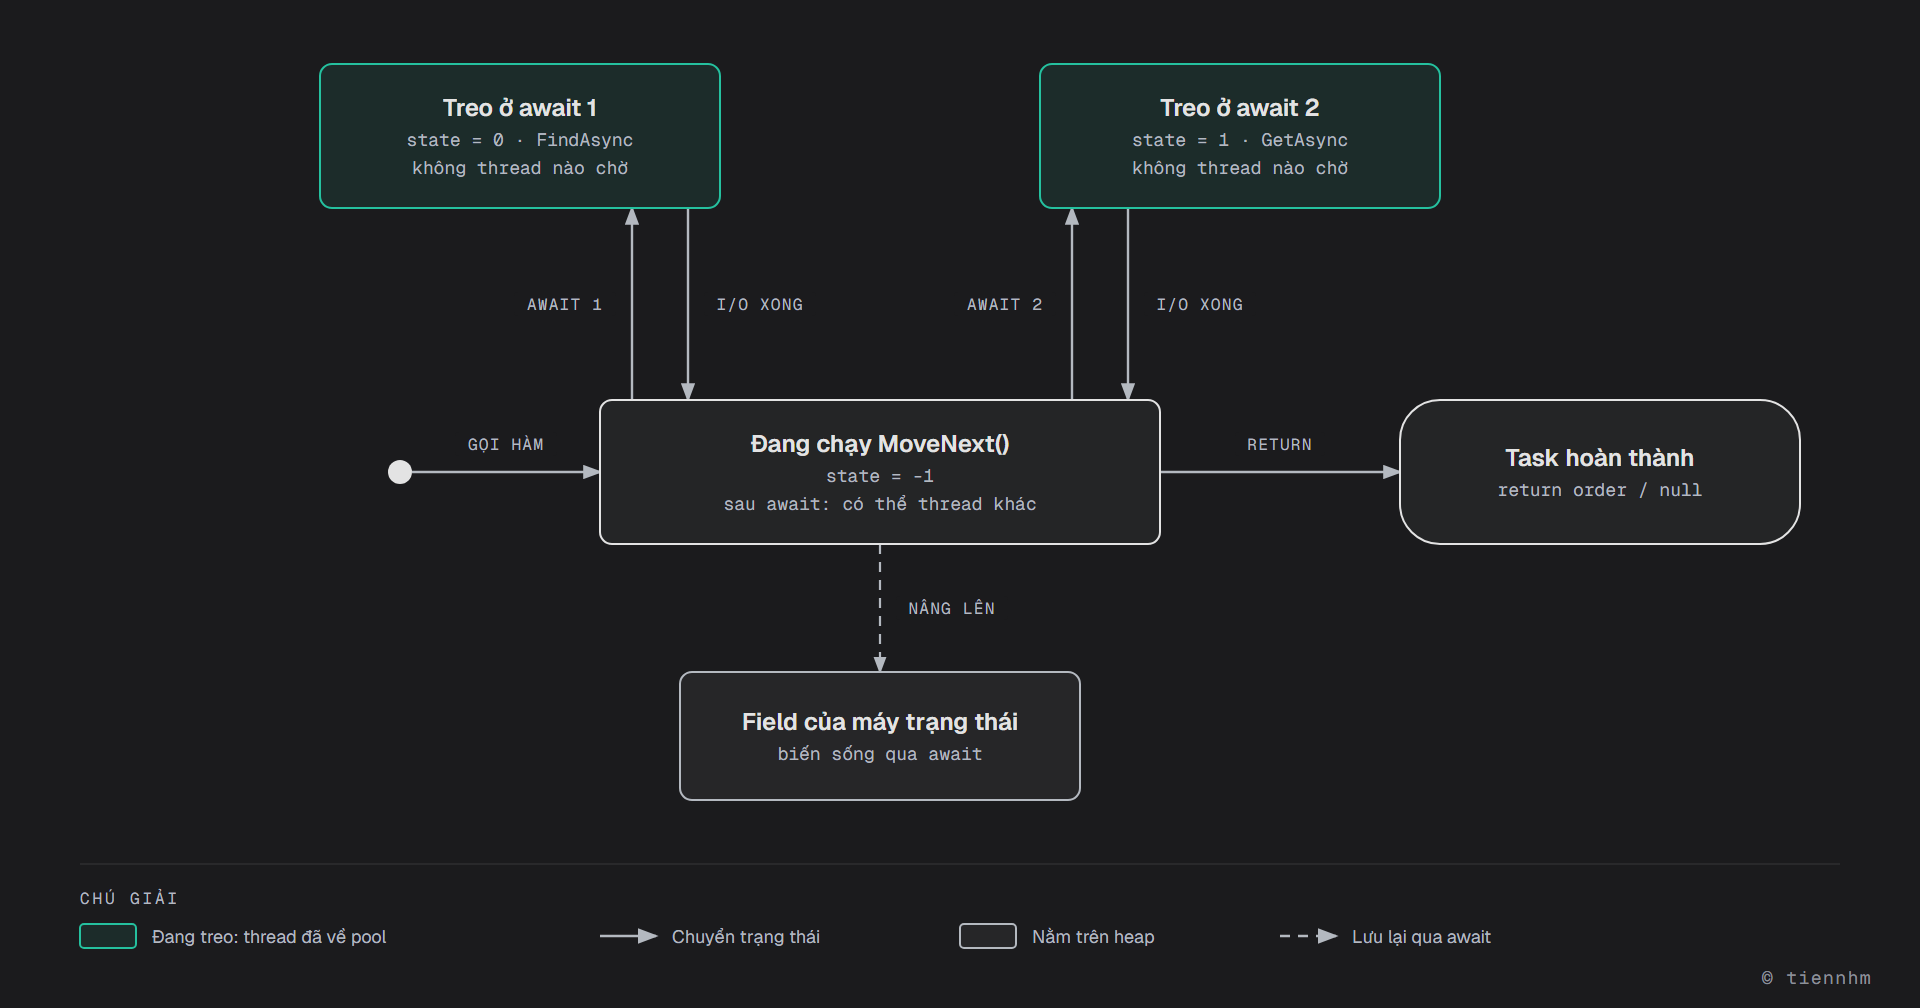Screen dimensions: 1920x1008
Task: Click the 'NÂNG LÊN' dashed edge label
Action: click(952, 608)
